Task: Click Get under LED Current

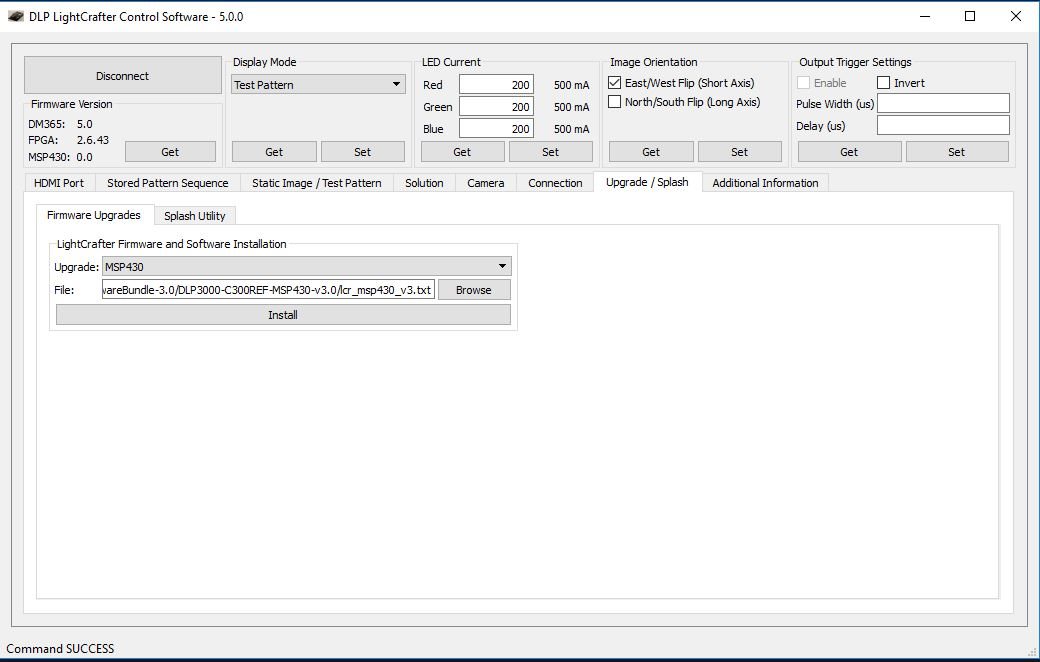Action: click(x=462, y=152)
